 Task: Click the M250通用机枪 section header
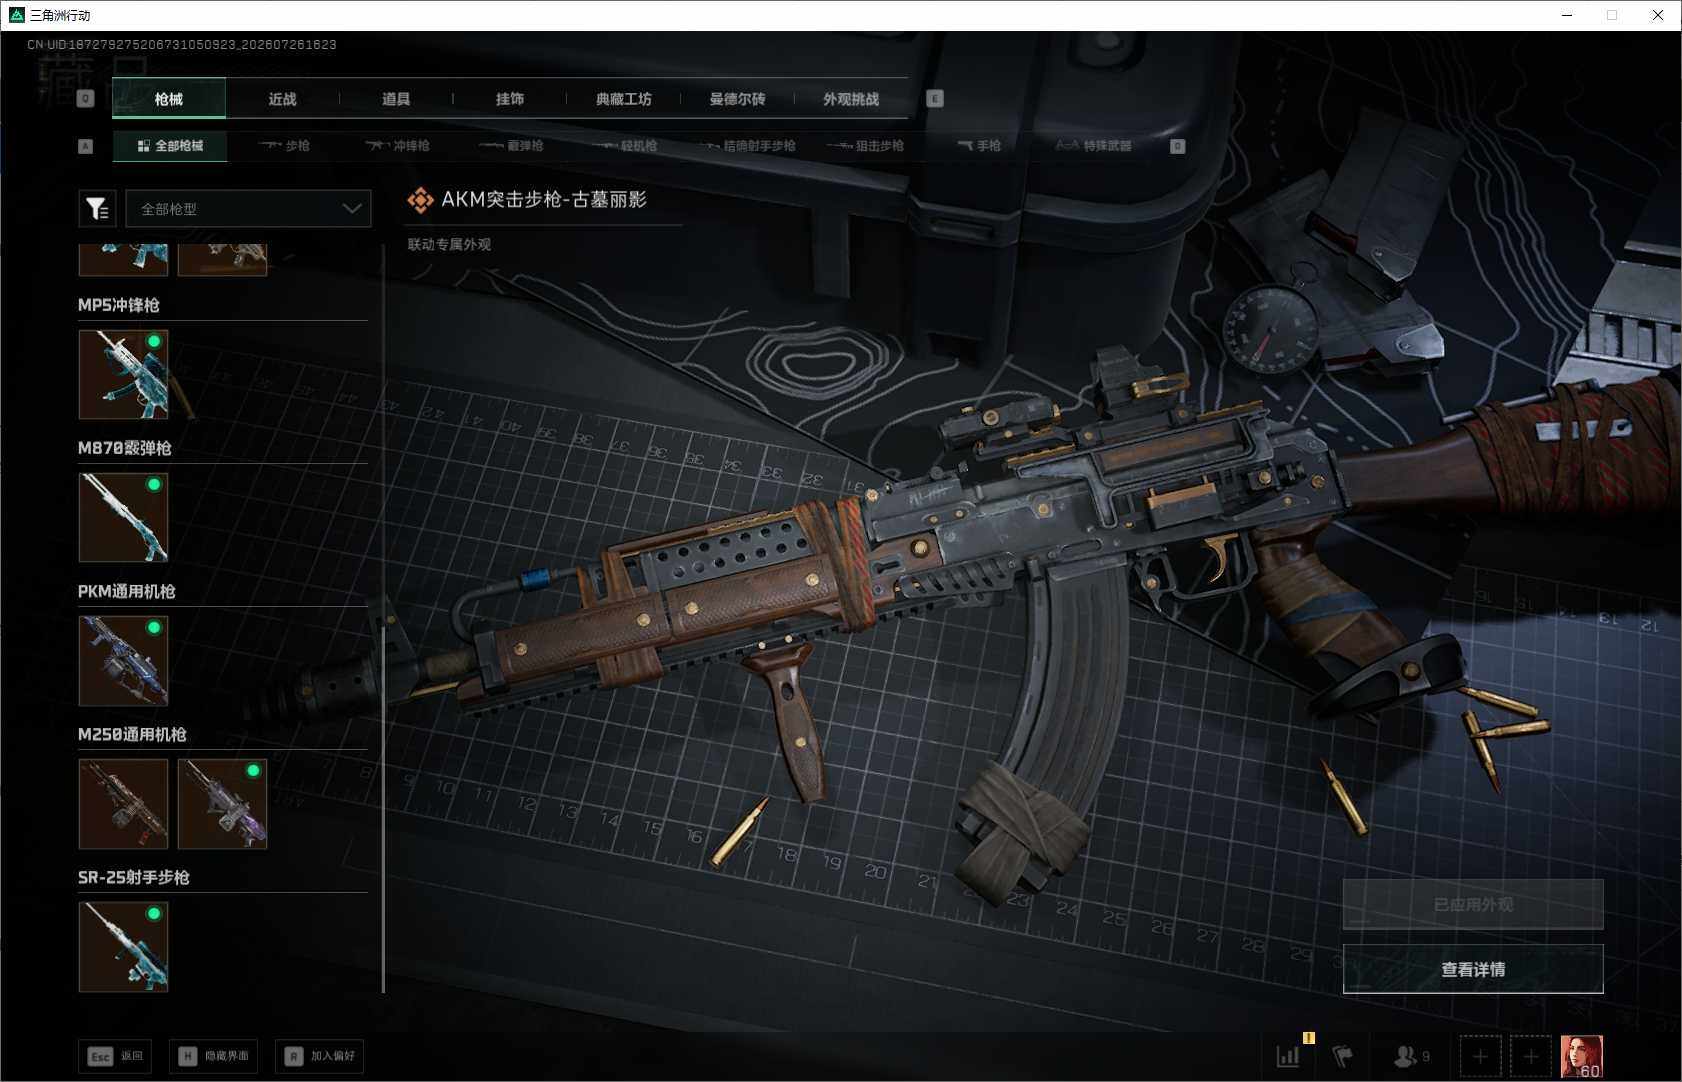[132, 734]
